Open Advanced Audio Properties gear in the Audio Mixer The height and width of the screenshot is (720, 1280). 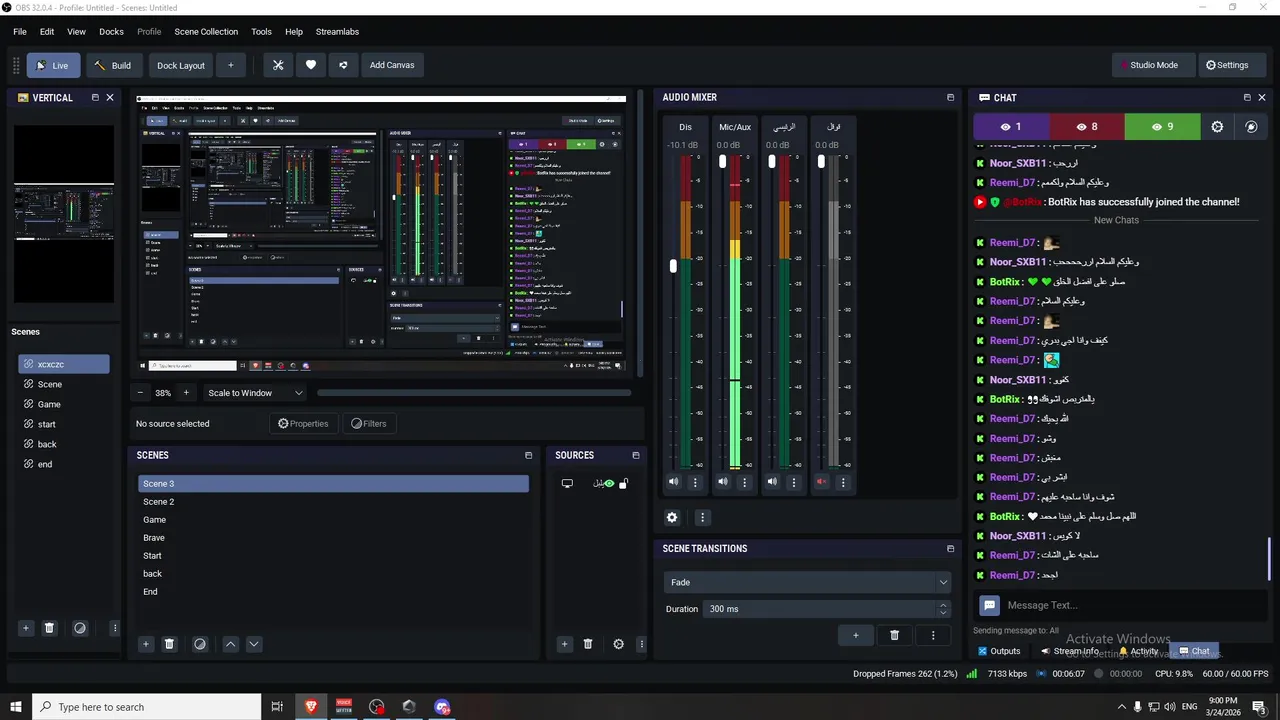coord(672,517)
